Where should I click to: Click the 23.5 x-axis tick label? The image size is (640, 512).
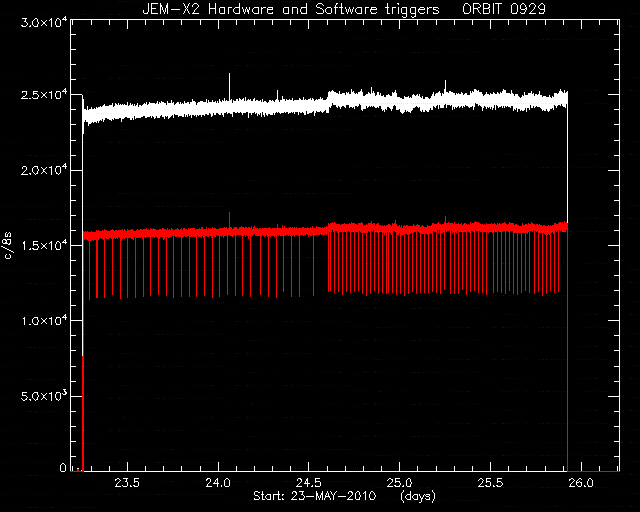coord(127,483)
